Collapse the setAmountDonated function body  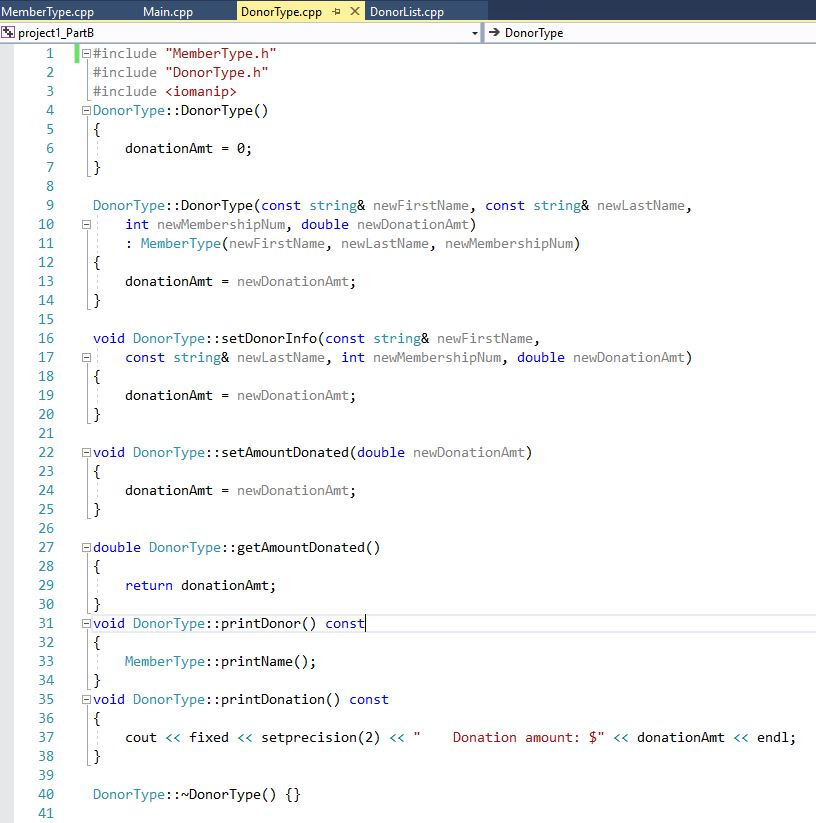[86, 452]
